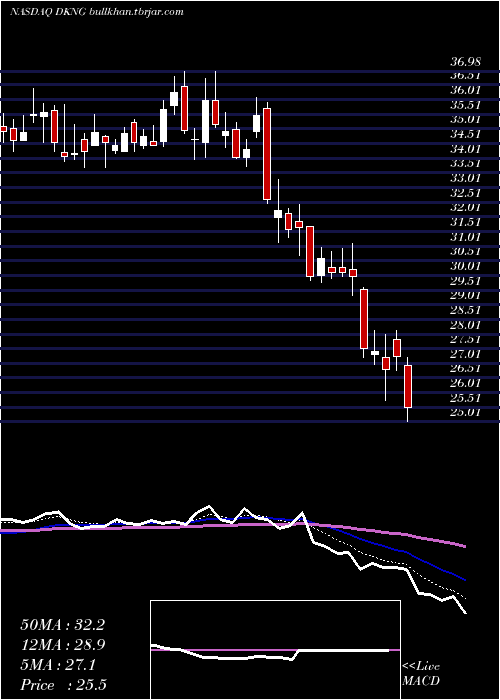
Task: Select the MACD label
Action: point(421,681)
